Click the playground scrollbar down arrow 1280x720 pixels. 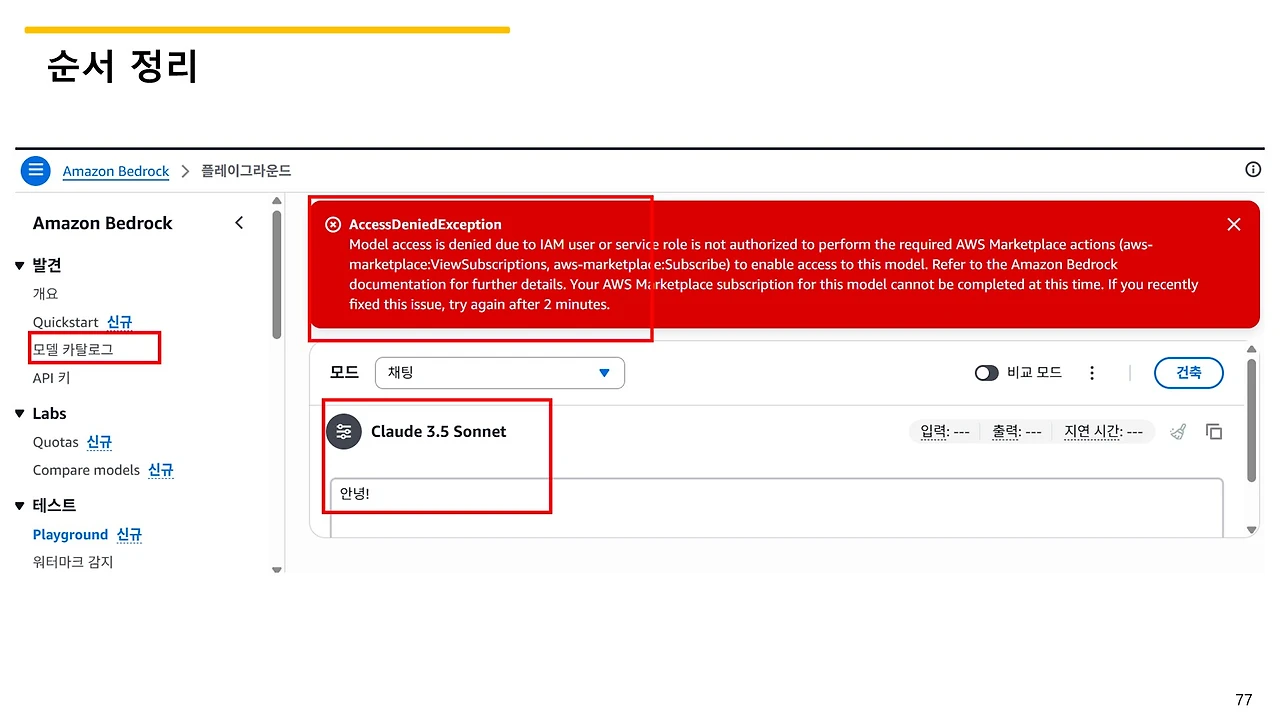1252,530
